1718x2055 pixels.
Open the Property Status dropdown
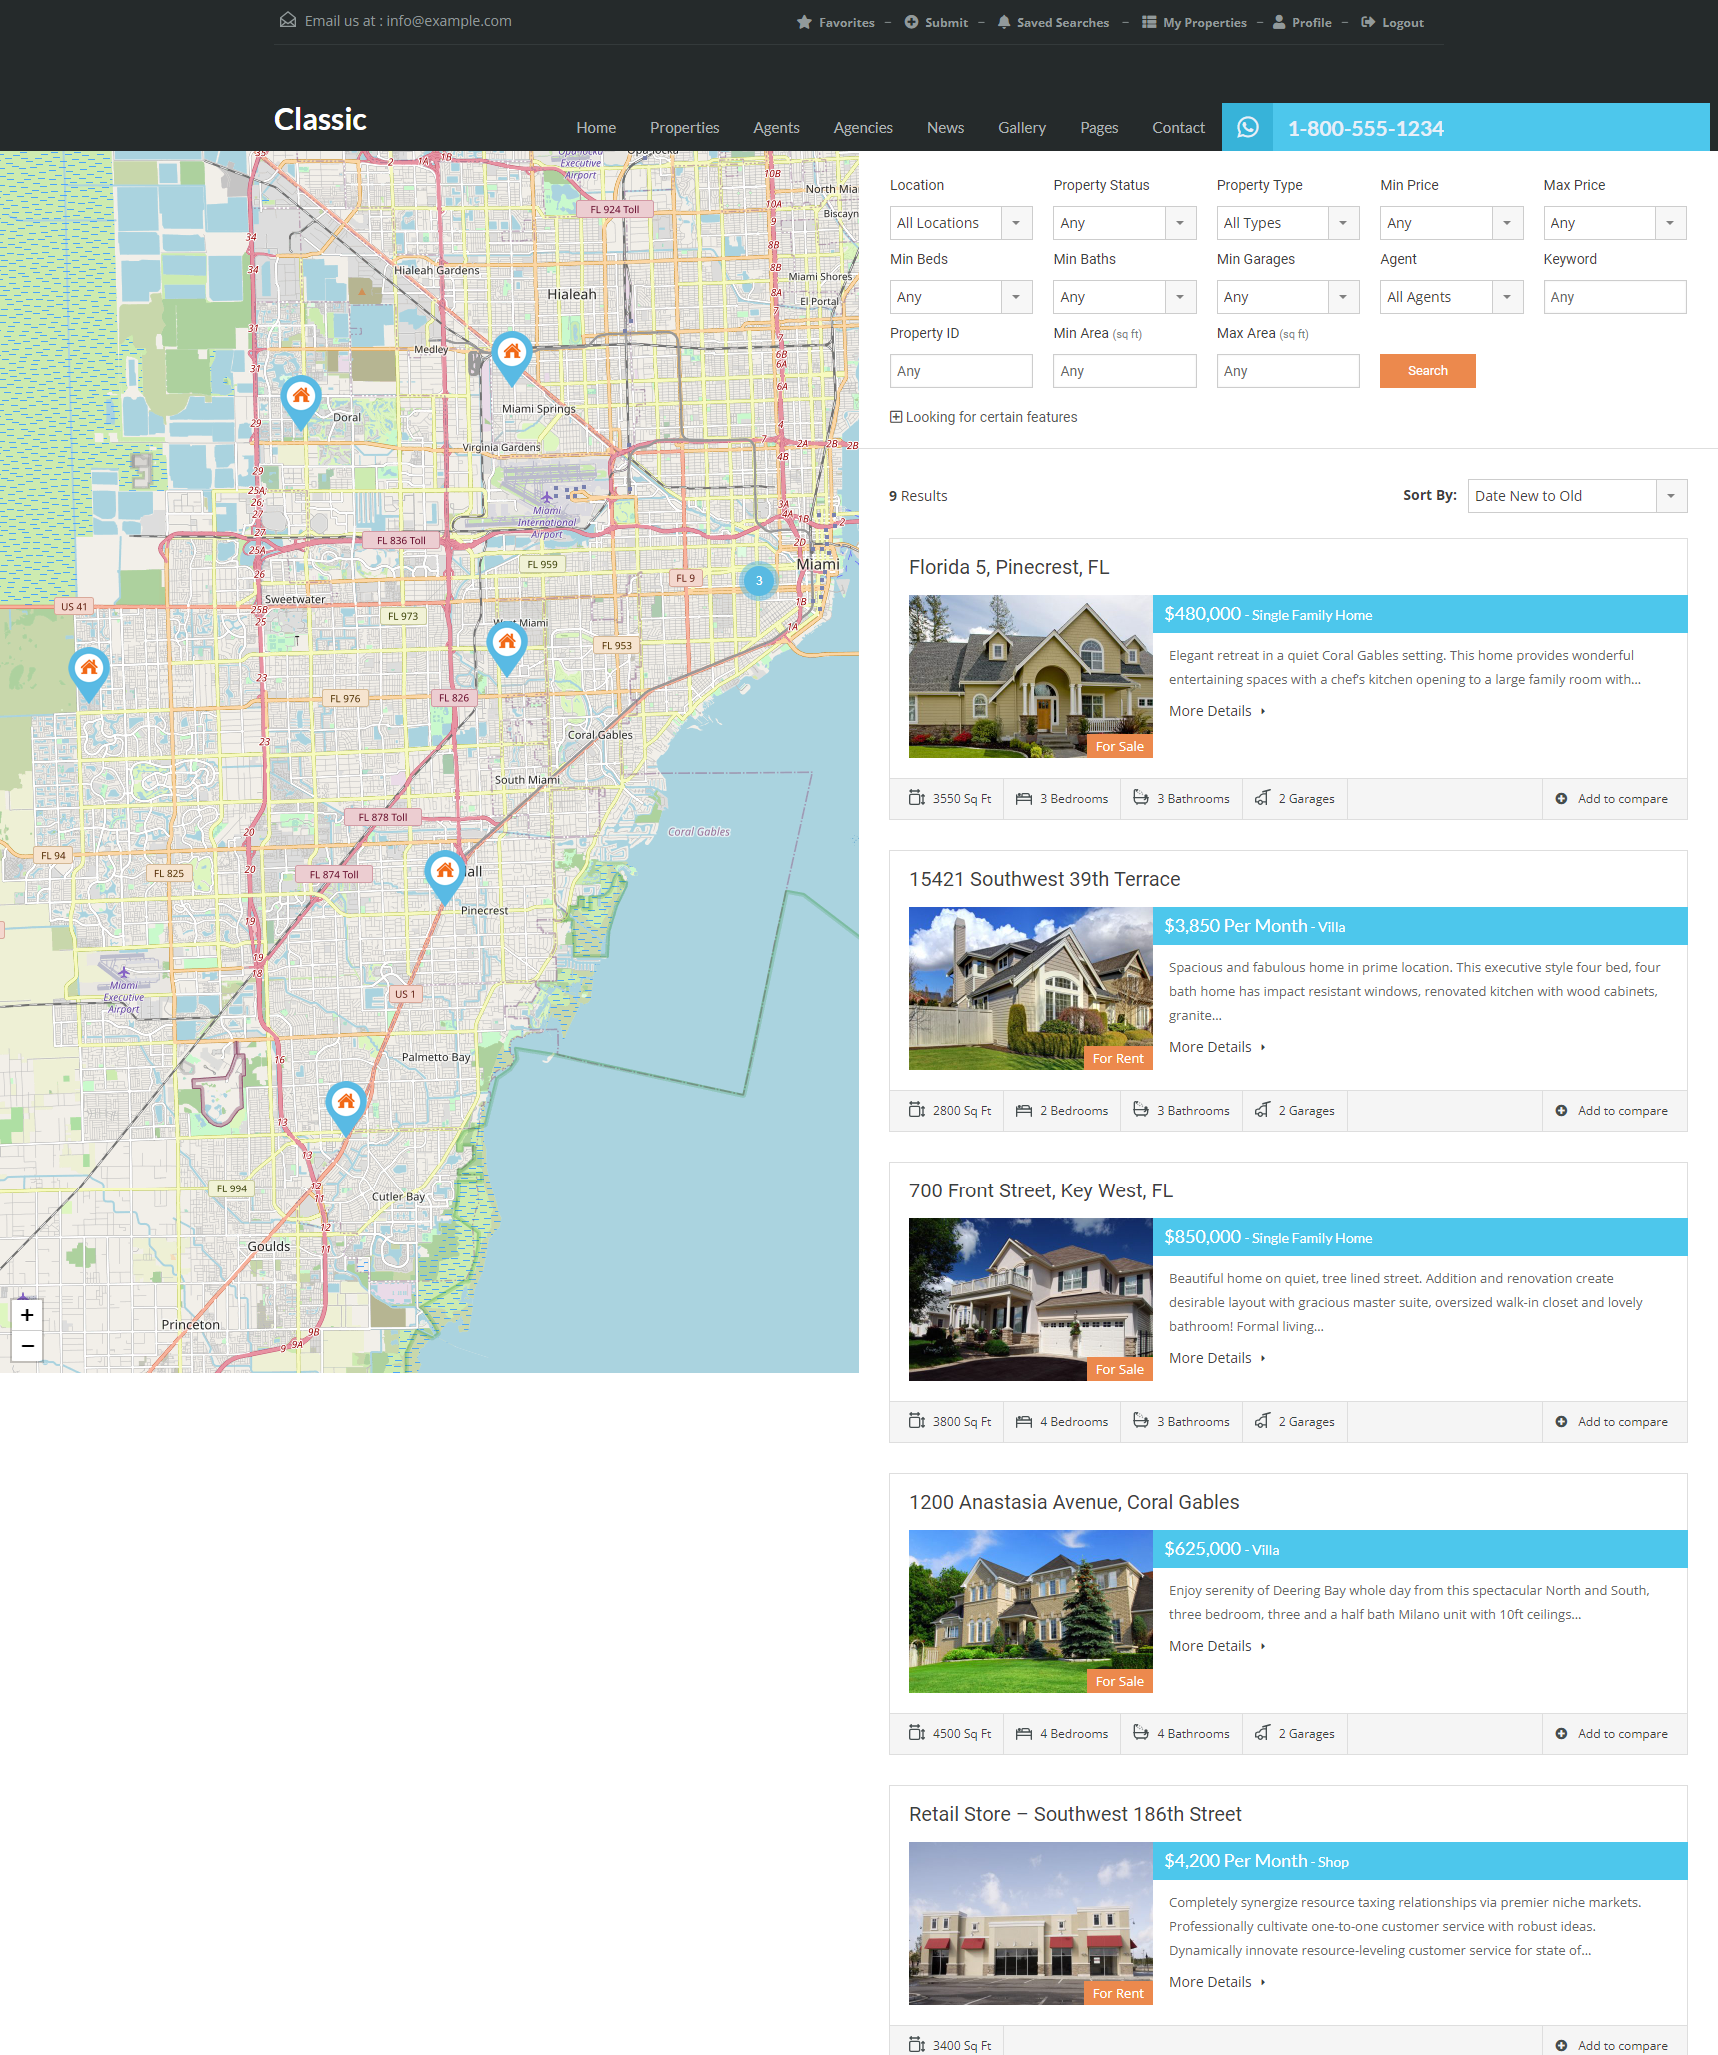coord(1124,223)
